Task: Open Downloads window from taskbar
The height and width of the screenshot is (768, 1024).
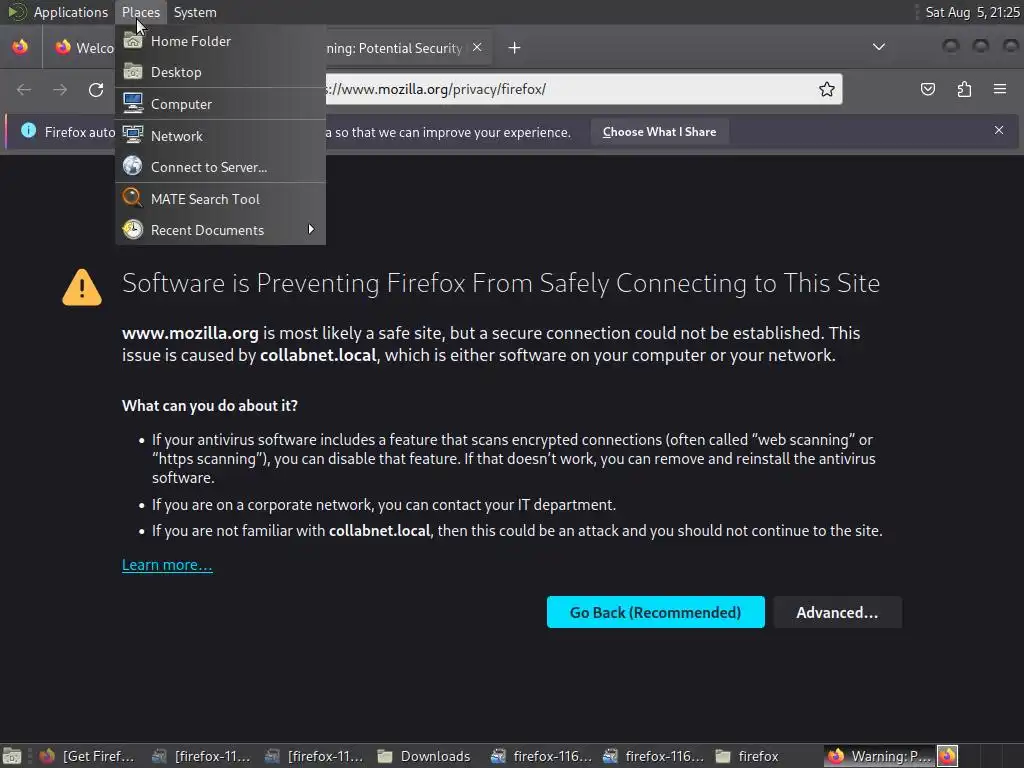Action: tap(424, 756)
